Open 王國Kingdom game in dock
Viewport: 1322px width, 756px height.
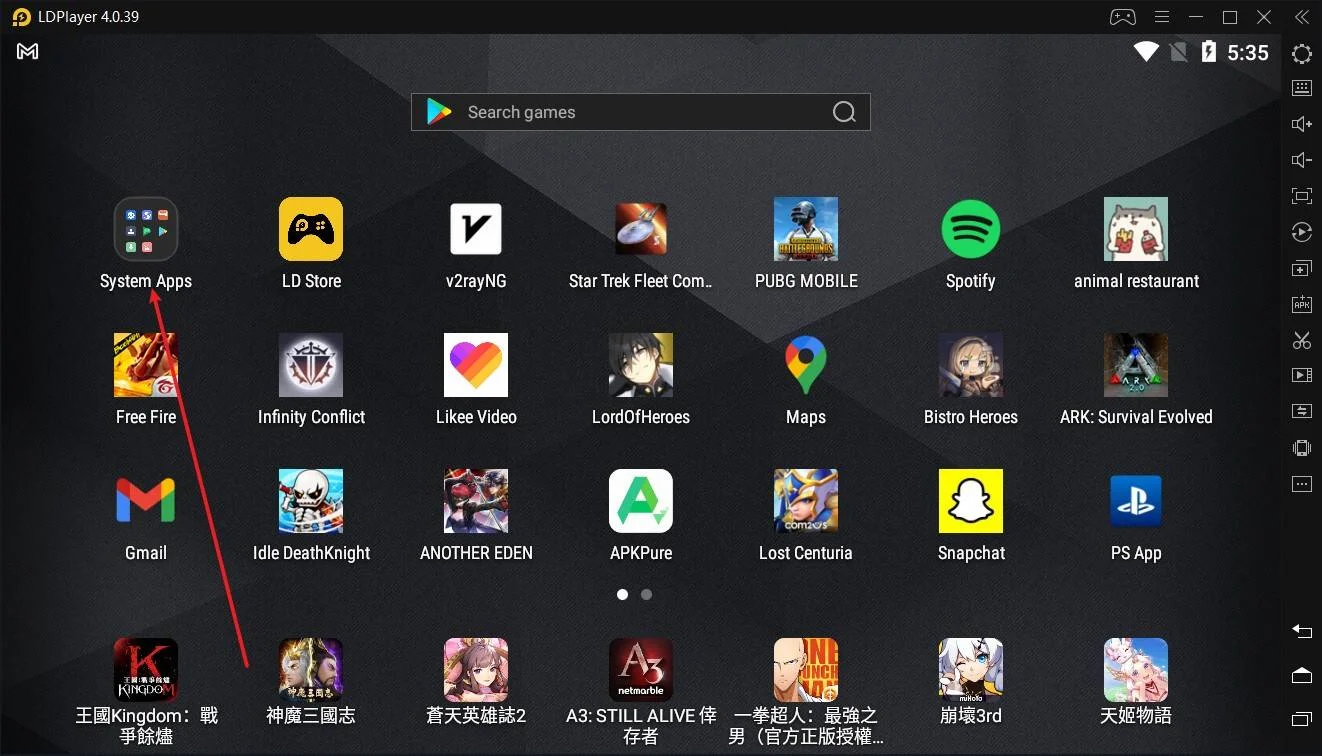pyautogui.click(x=146, y=670)
